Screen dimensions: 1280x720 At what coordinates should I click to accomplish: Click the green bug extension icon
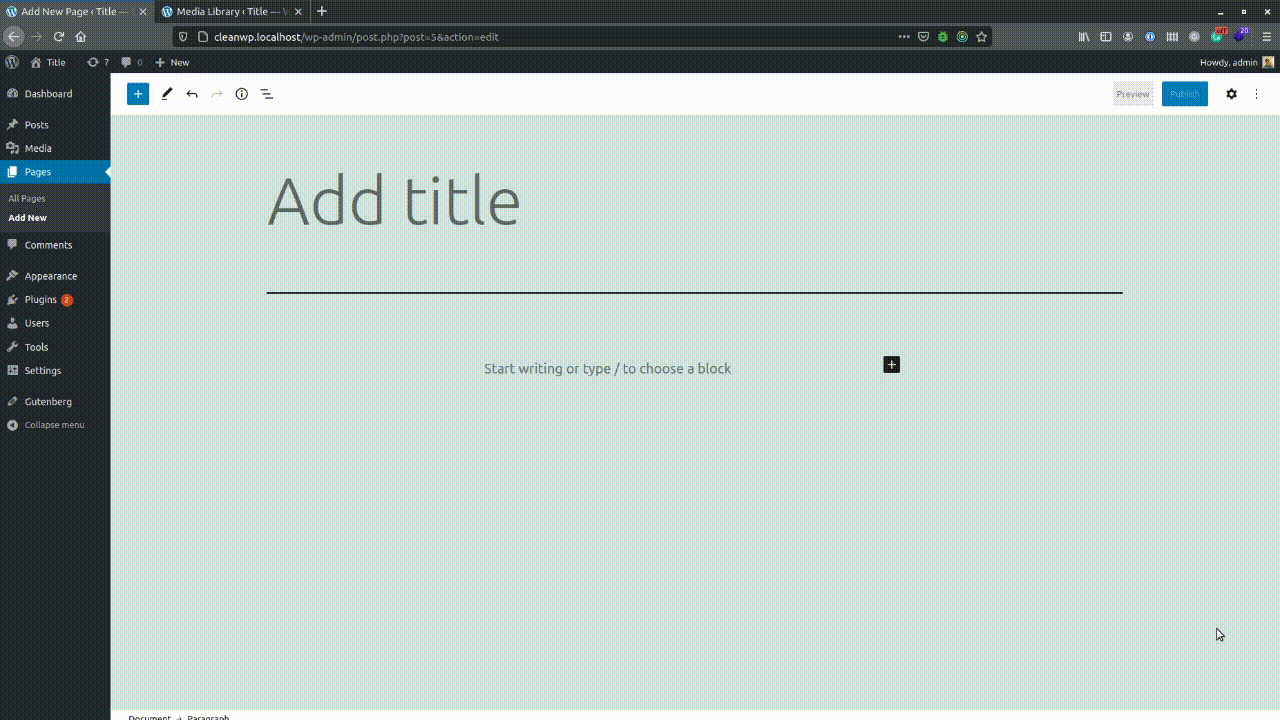943,37
